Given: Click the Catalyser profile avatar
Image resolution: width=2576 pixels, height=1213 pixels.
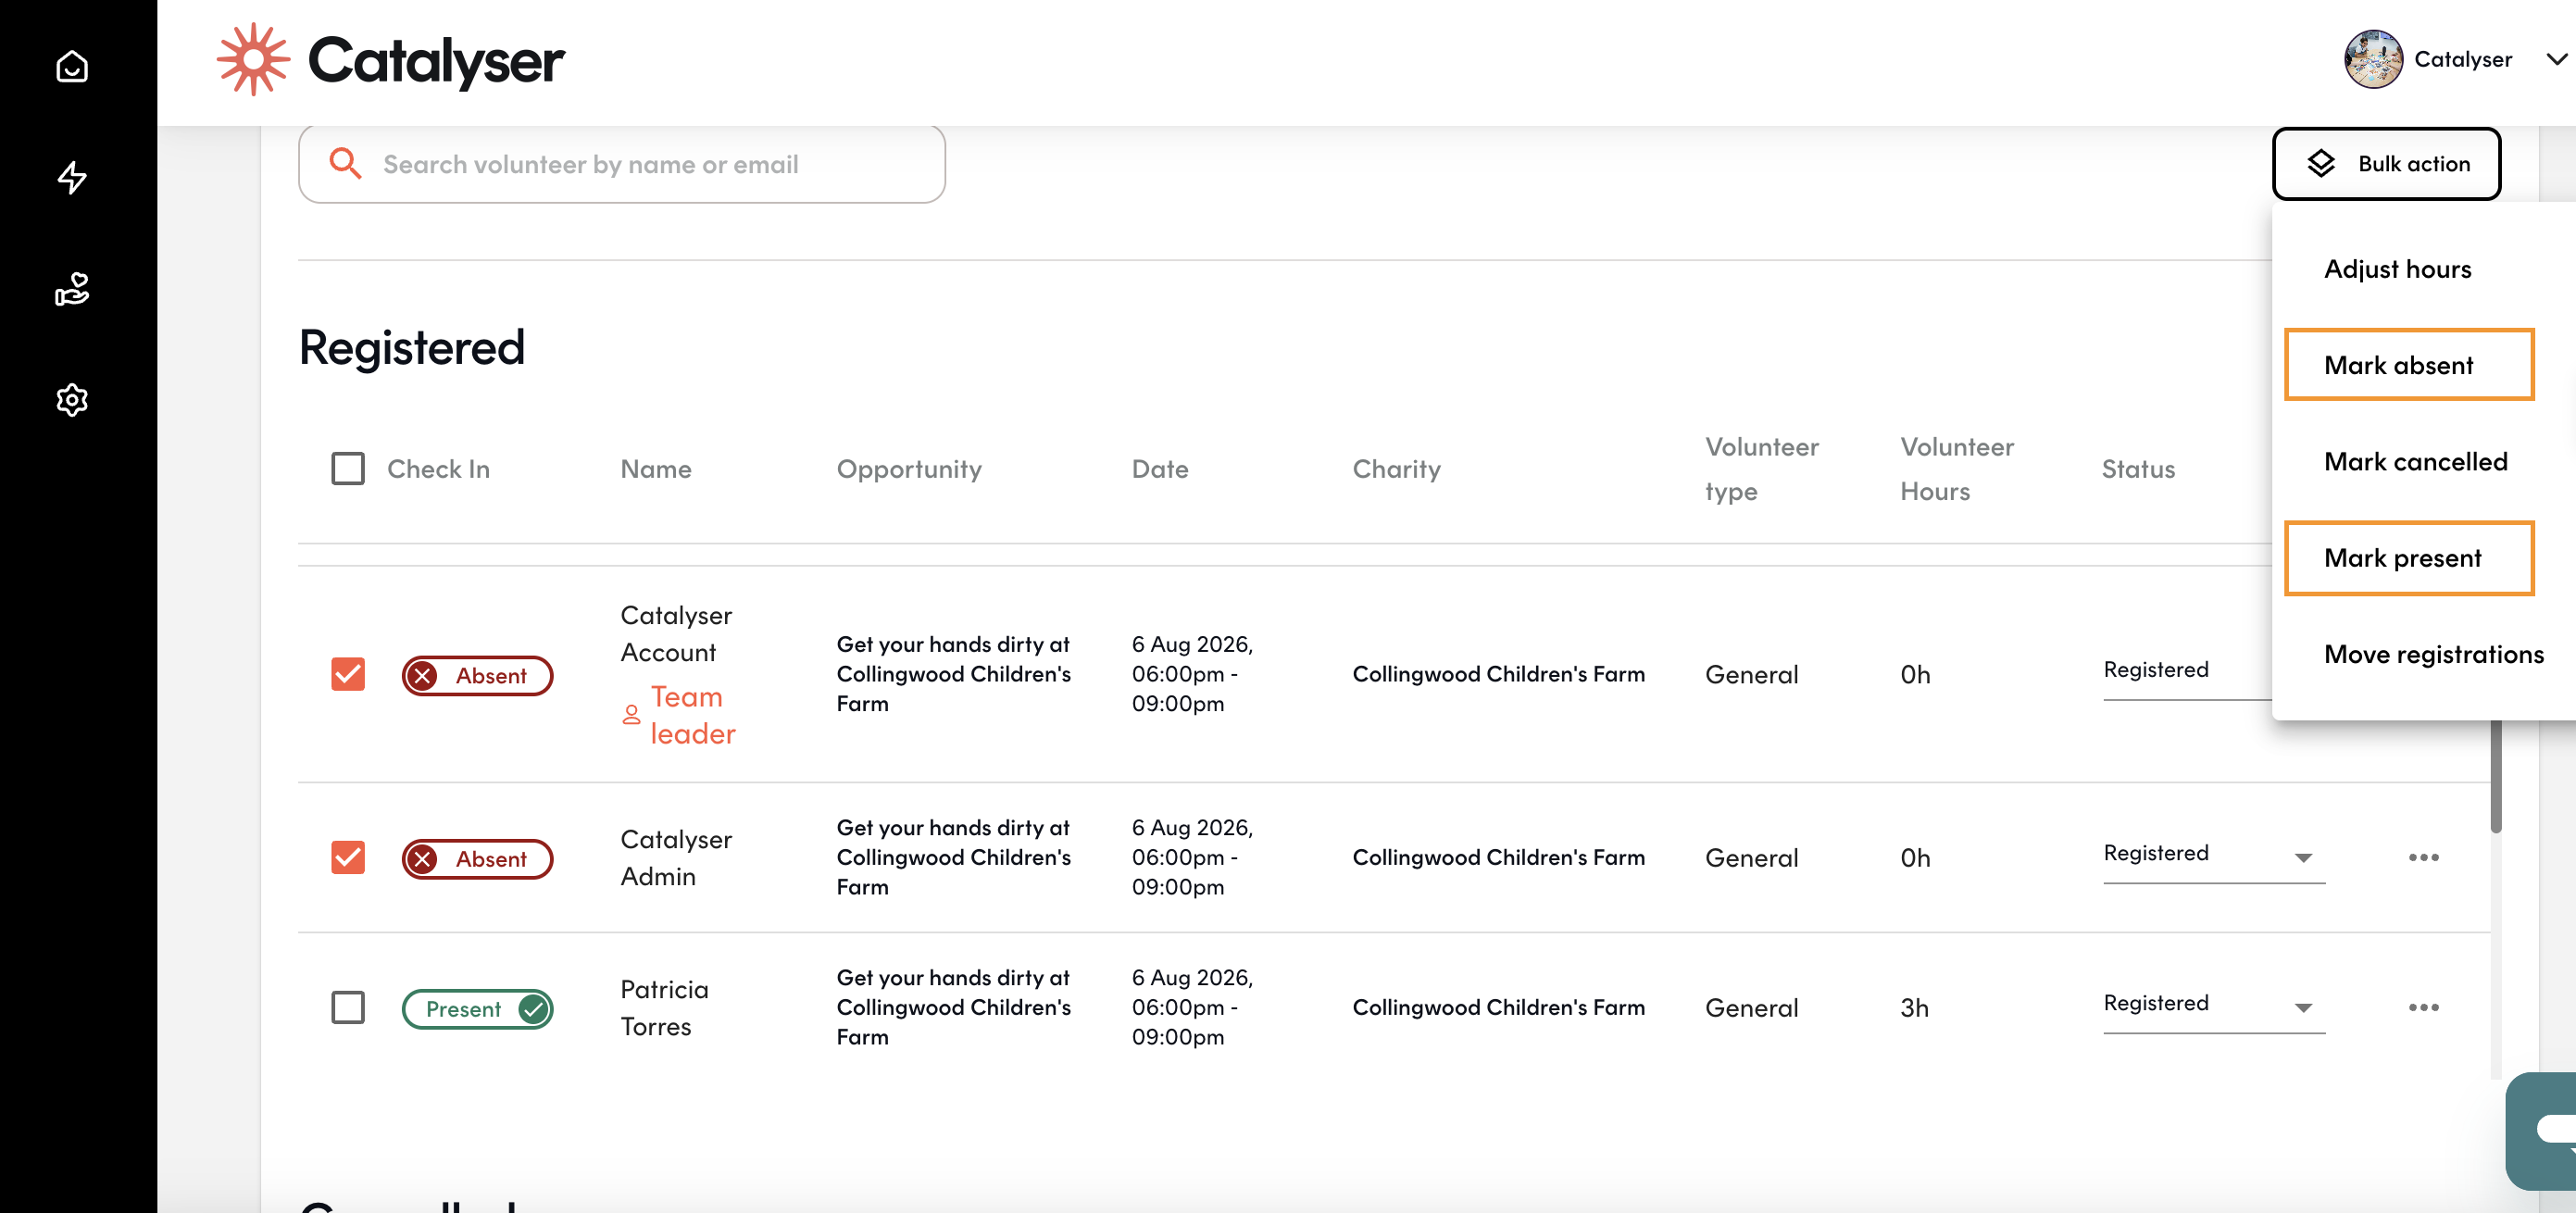Looking at the screenshot, I should [x=2373, y=59].
